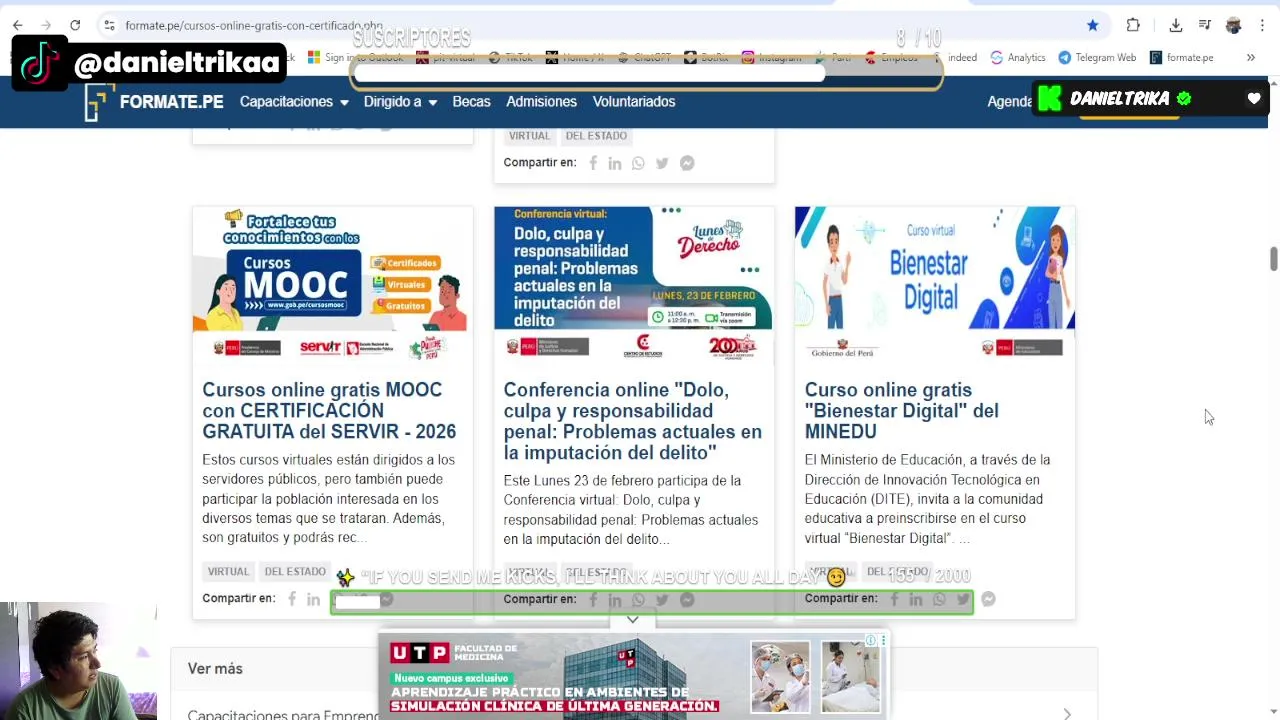
Task: Share Bienestar Digital course on LinkedIn
Action: 916,599
